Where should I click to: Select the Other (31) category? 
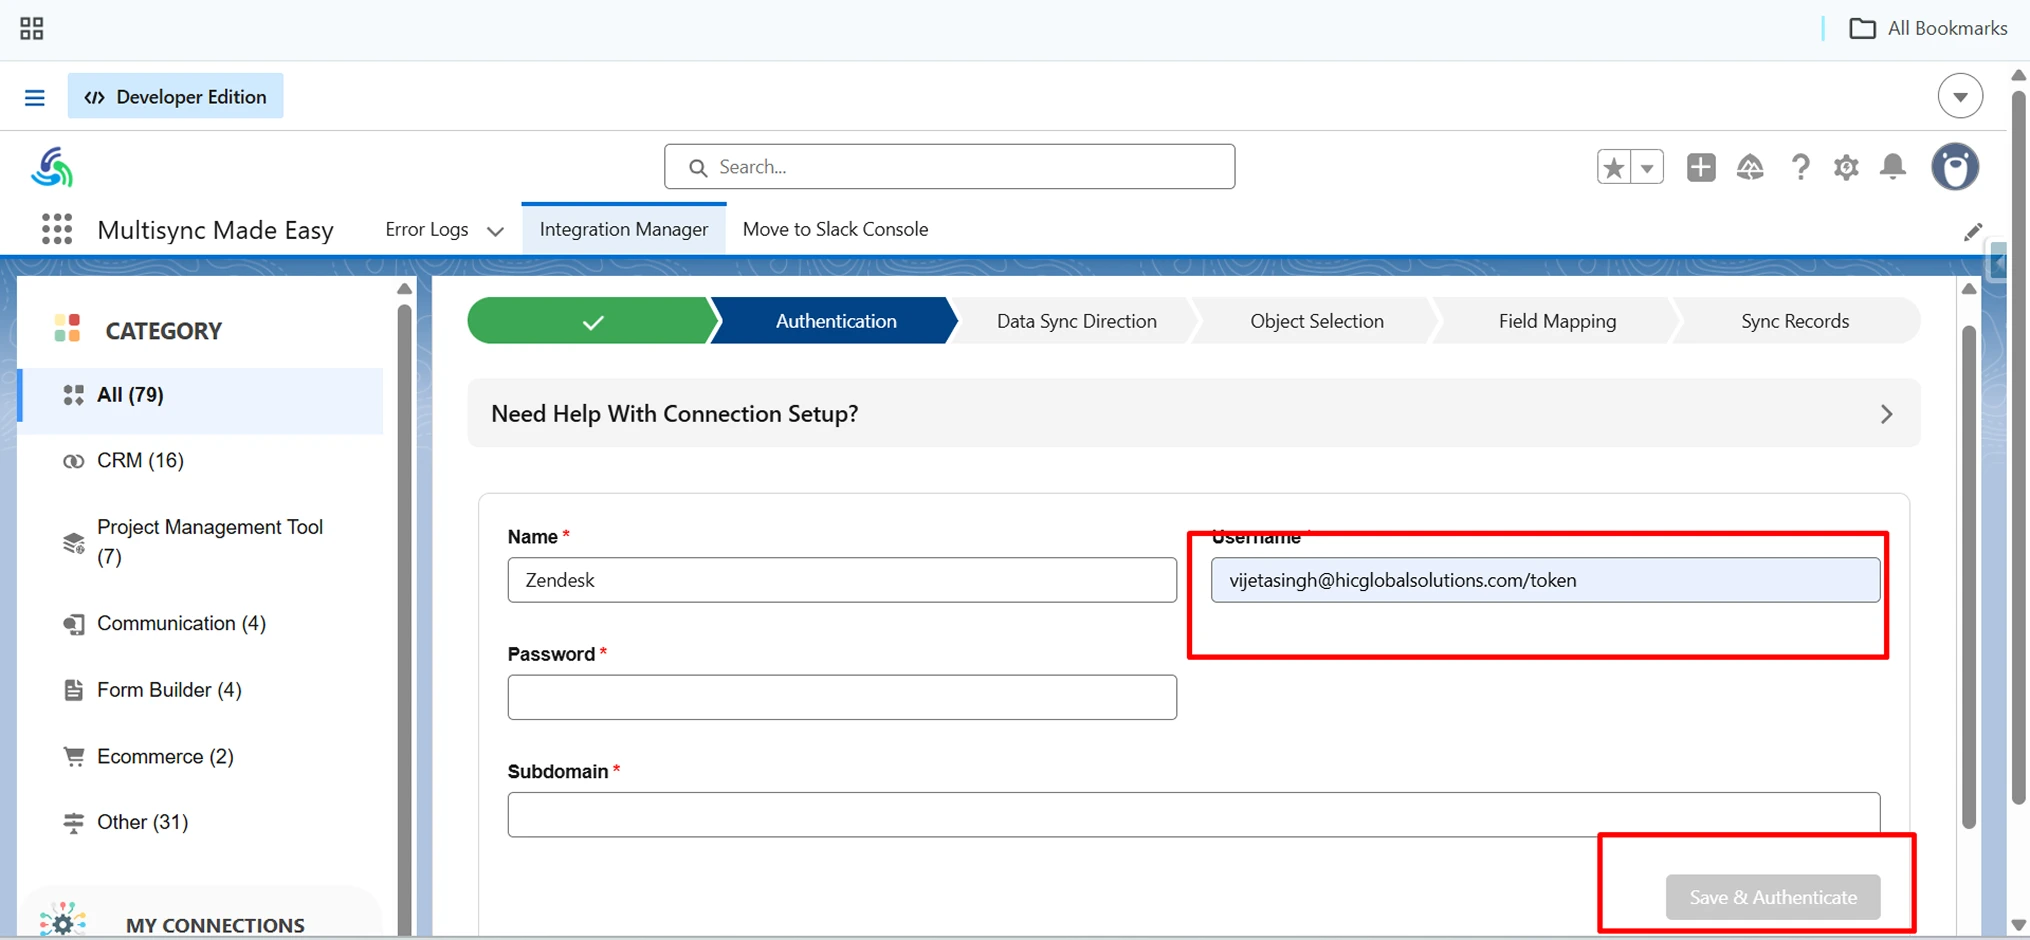tap(142, 822)
